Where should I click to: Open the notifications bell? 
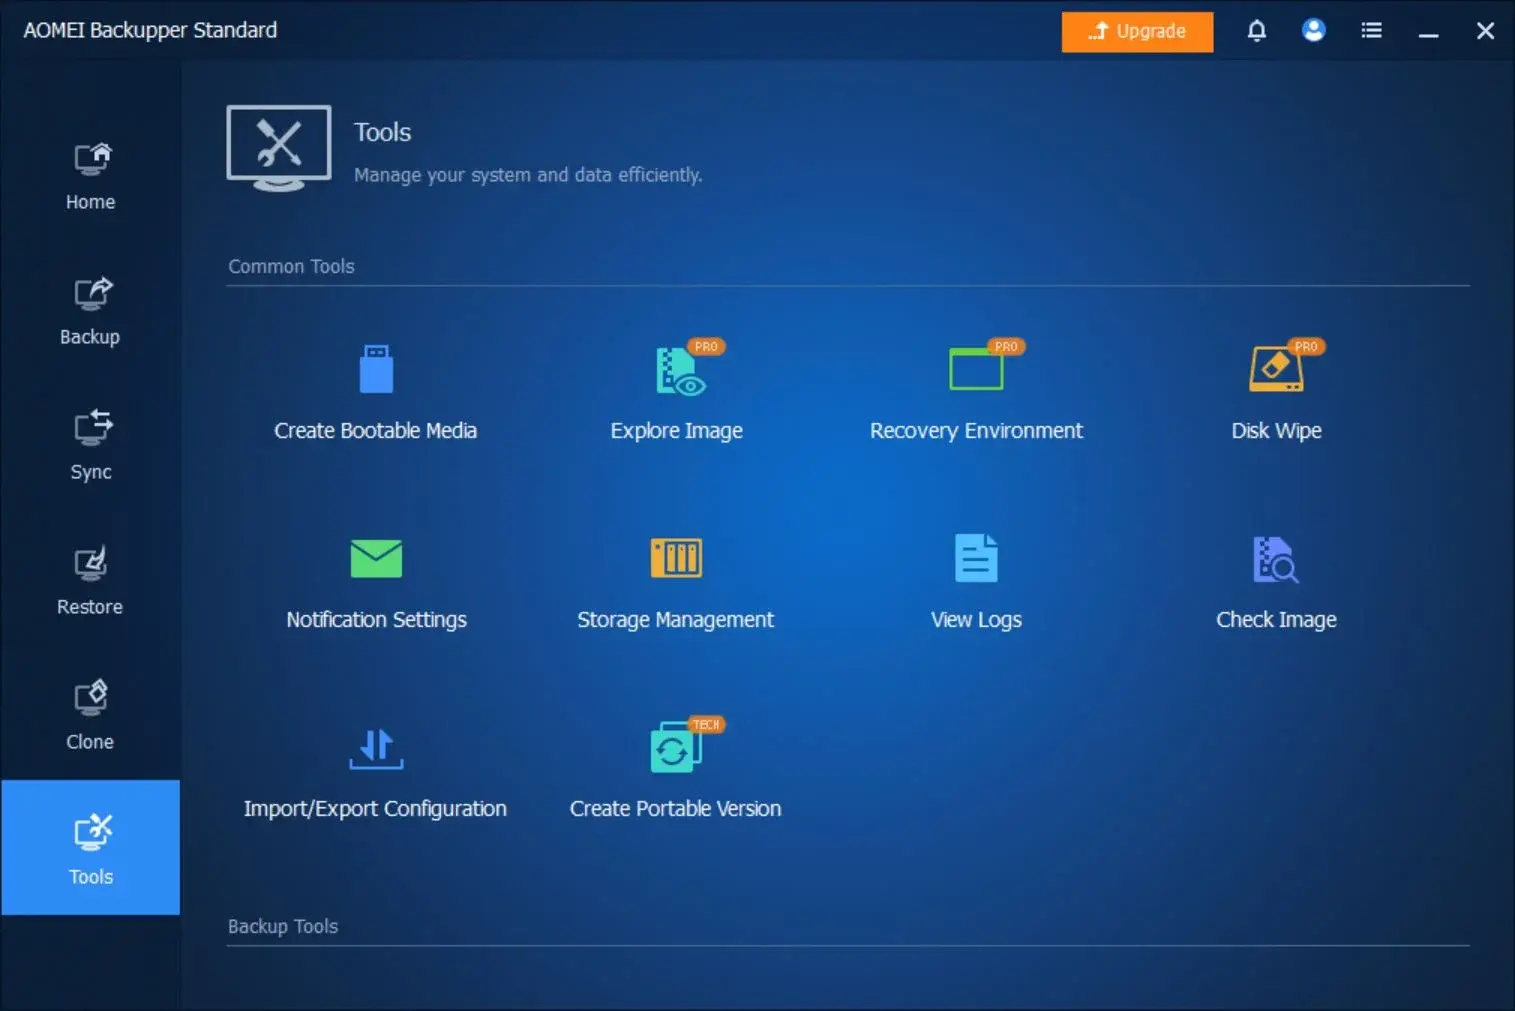pyautogui.click(x=1256, y=31)
